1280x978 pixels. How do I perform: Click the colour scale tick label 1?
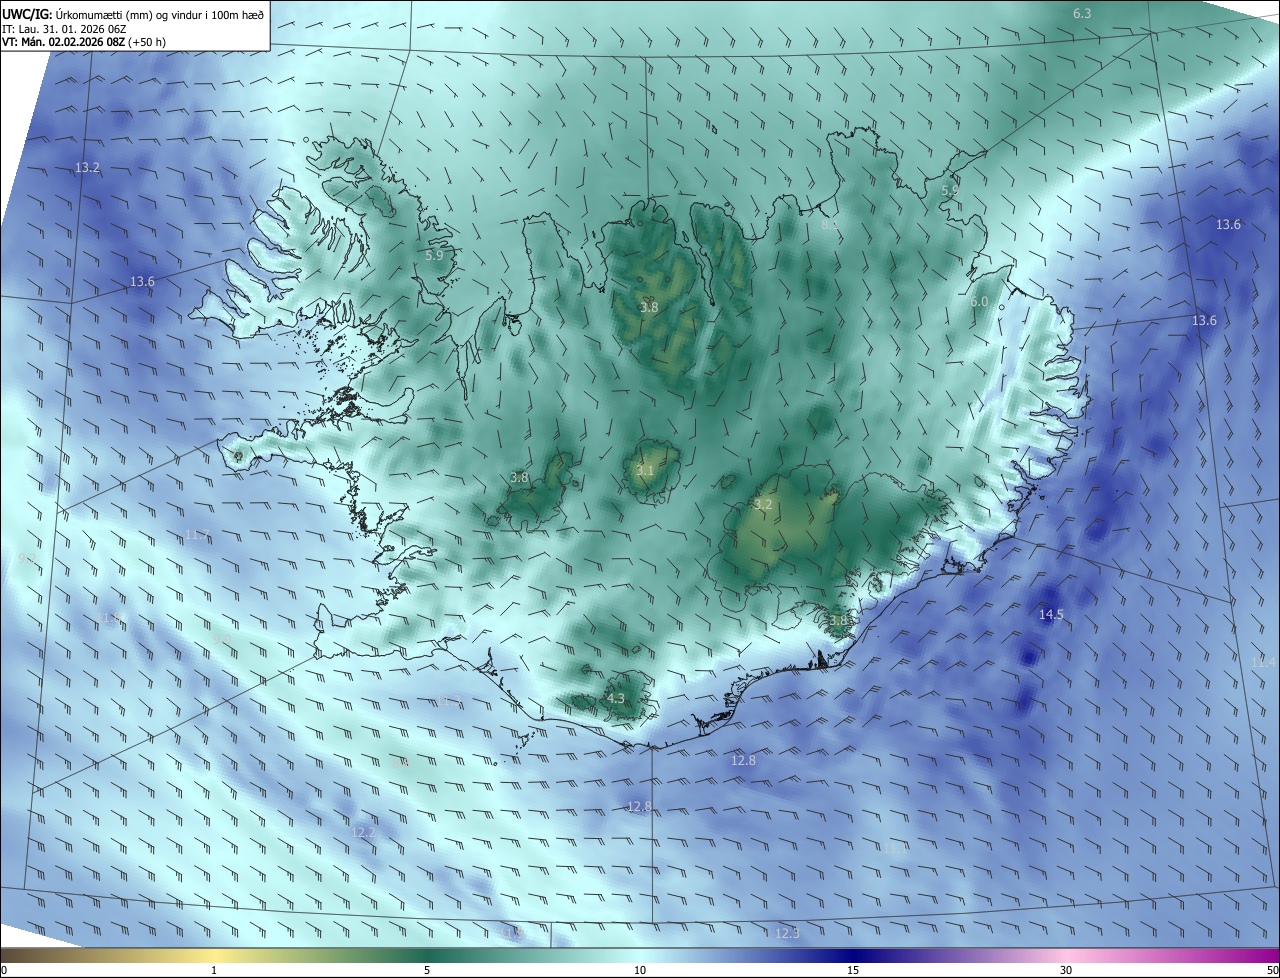[214, 970]
